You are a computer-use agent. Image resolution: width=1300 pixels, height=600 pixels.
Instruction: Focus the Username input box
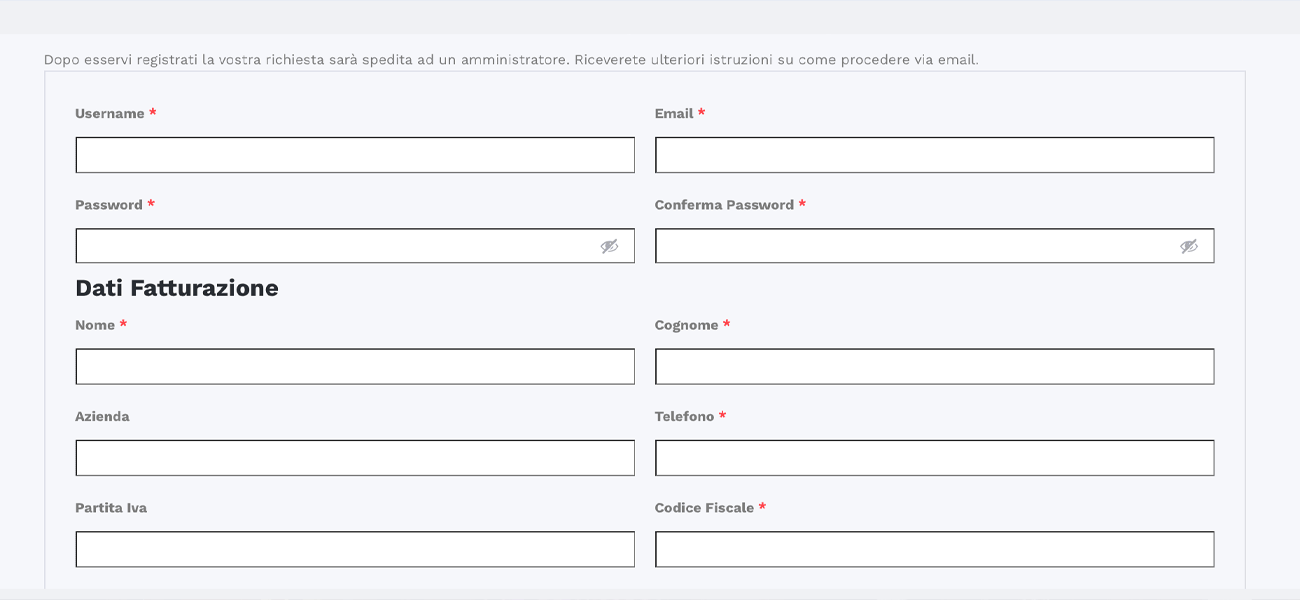355,155
